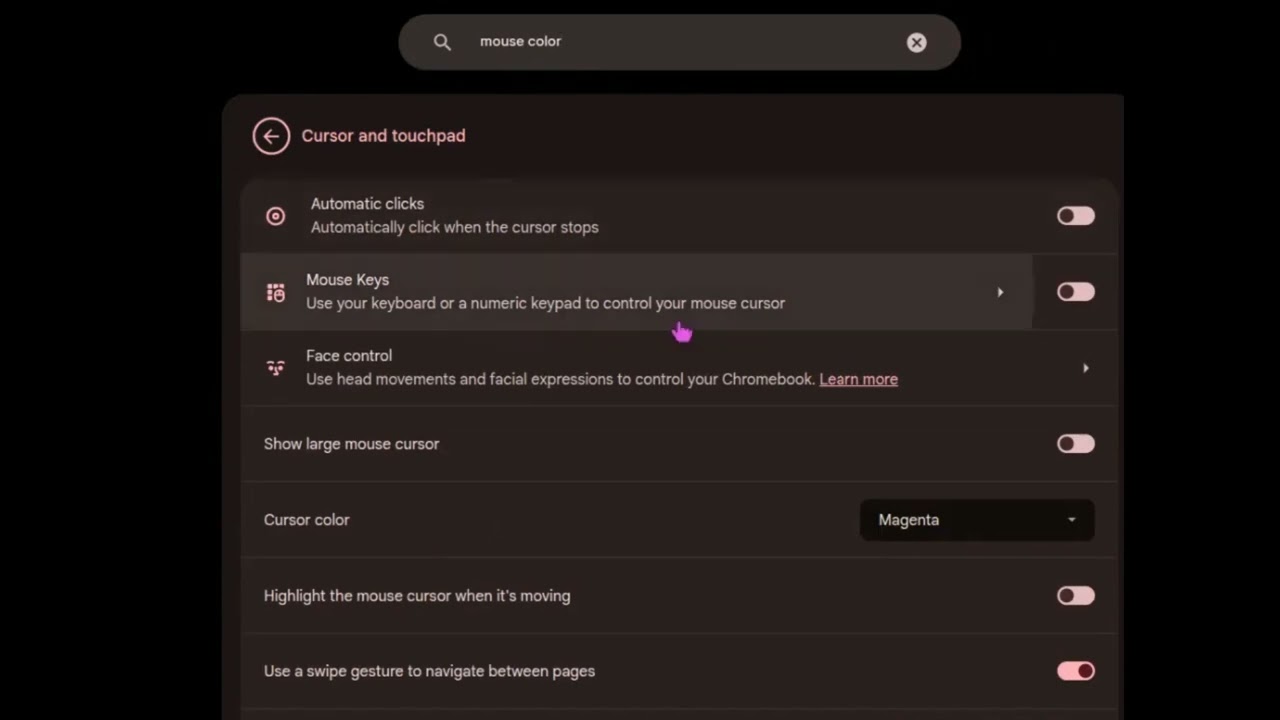Click the Automatic clicks target icon

click(x=275, y=216)
